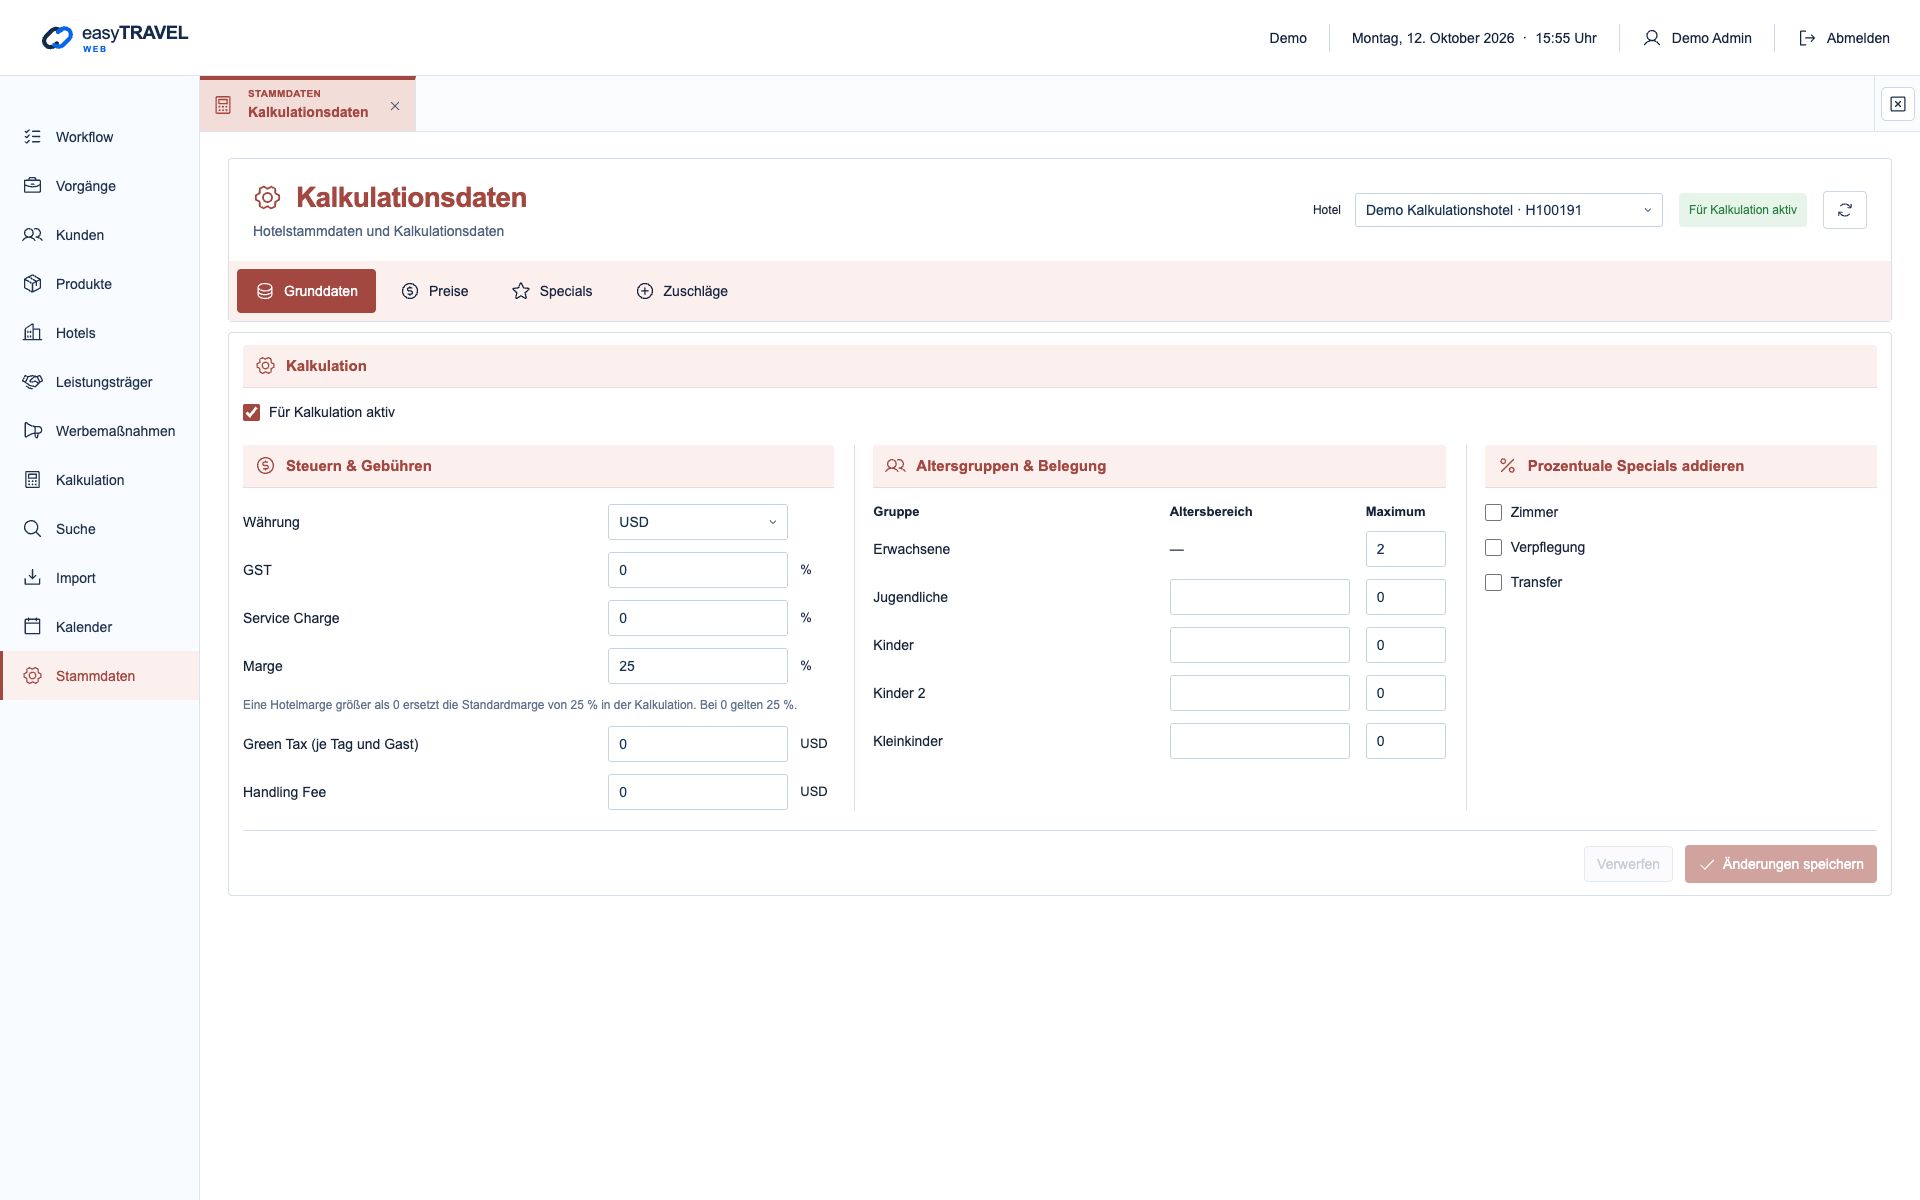Click the Demo link in header
The image size is (1920, 1200).
(x=1288, y=38)
